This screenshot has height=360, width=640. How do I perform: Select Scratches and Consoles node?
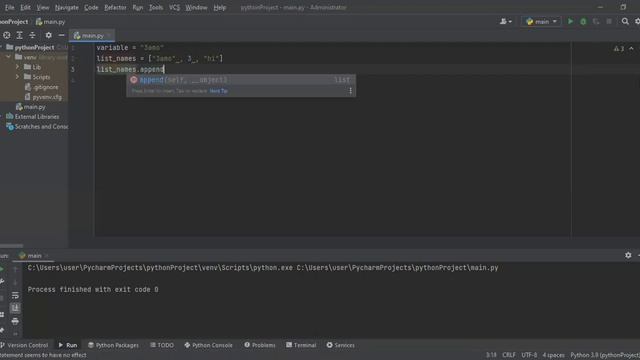pos(37,127)
